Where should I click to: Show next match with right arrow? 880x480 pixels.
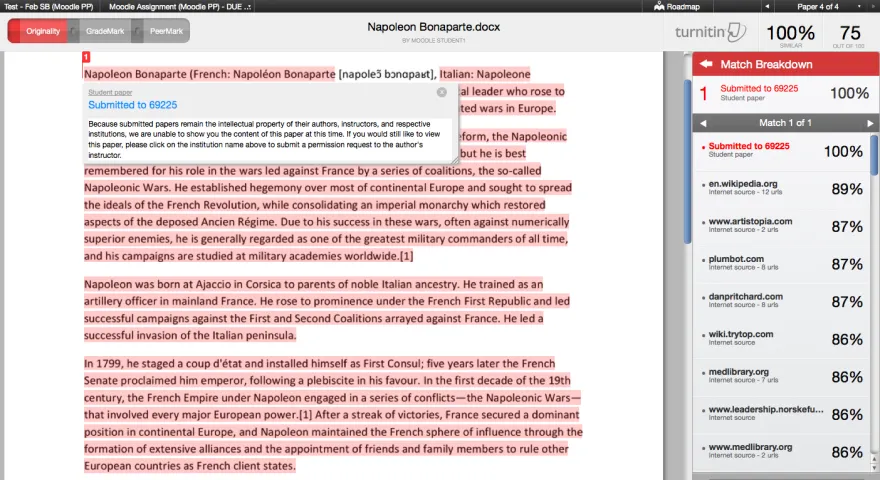870,123
